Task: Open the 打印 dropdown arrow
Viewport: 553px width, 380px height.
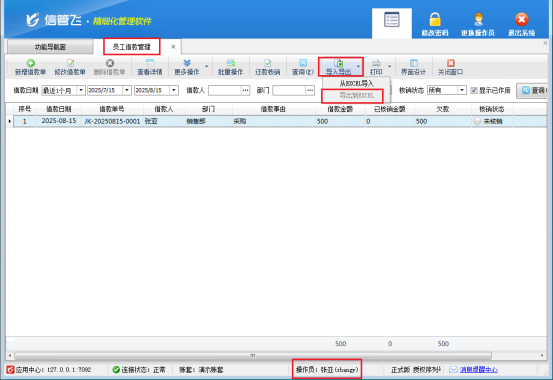Action: [389, 66]
